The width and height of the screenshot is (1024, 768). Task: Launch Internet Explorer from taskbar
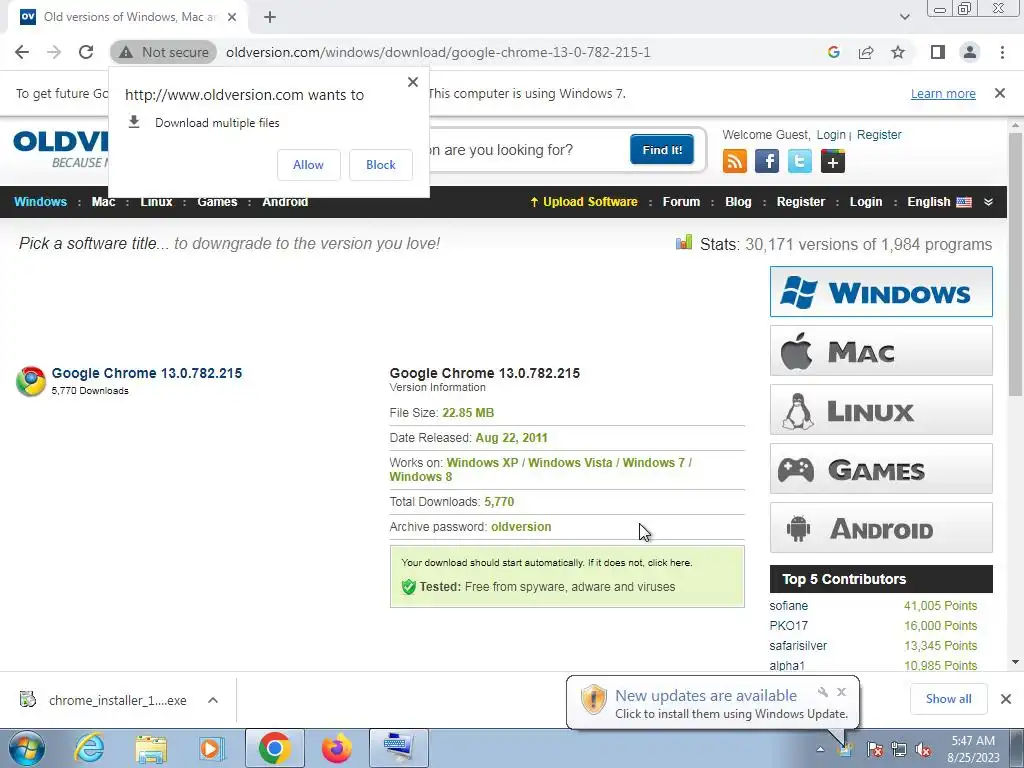tap(89, 748)
